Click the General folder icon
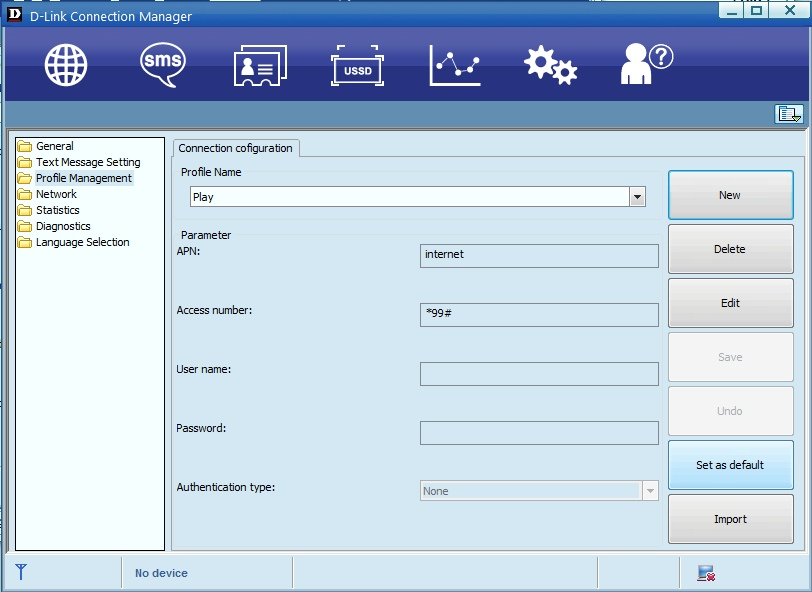812x592 pixels. [x=24, y=147]
